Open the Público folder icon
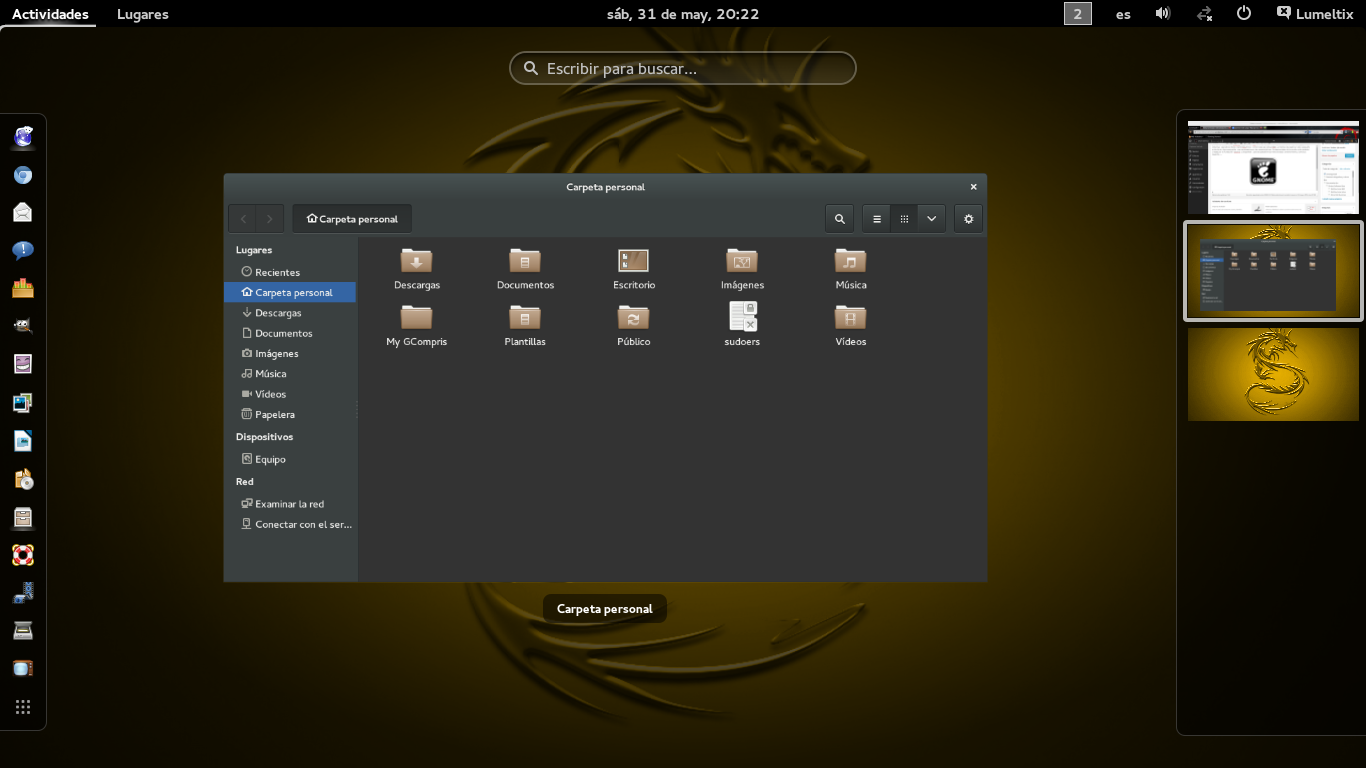This screenshot has height=768, width=1366. click(633, 318)
